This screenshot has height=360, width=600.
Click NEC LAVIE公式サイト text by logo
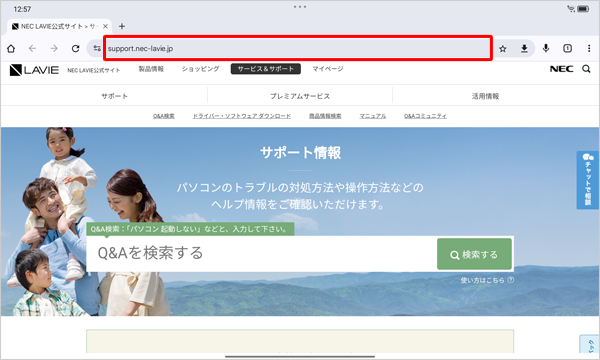click(x=94, y=70)
